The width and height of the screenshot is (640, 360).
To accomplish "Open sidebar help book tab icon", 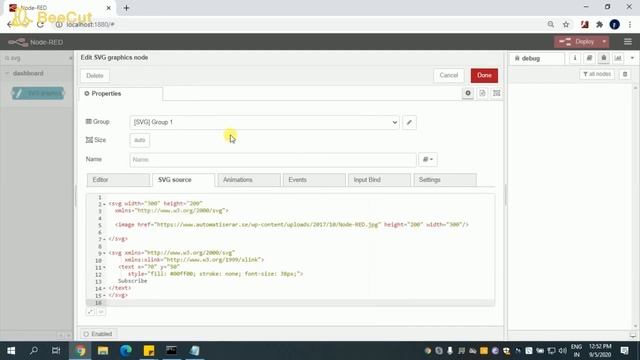I will pyautogui.click(x=589, y=58).
